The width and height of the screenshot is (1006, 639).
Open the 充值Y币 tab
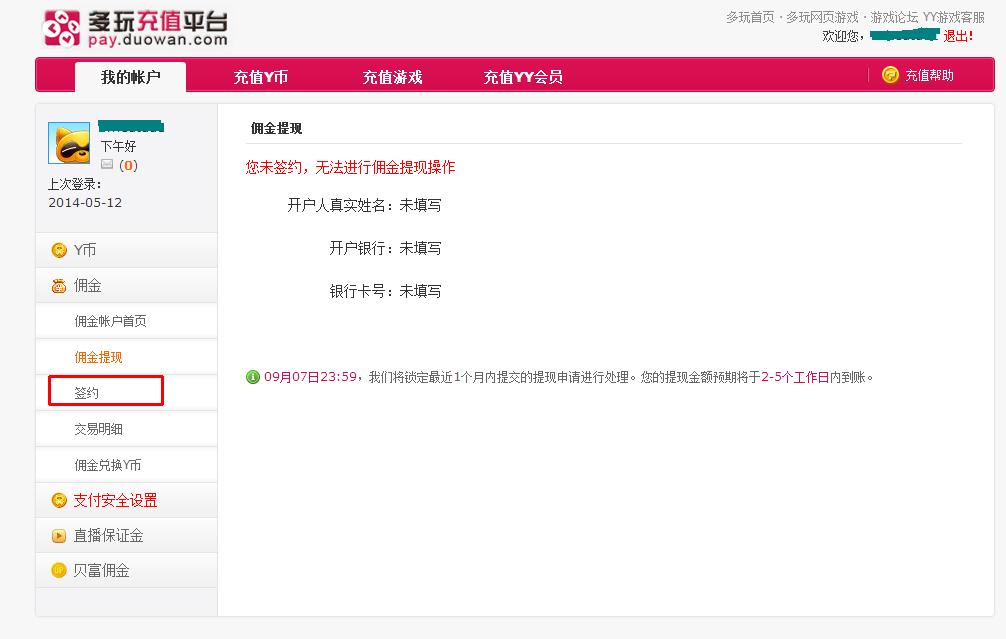click(x=261, y=77)
